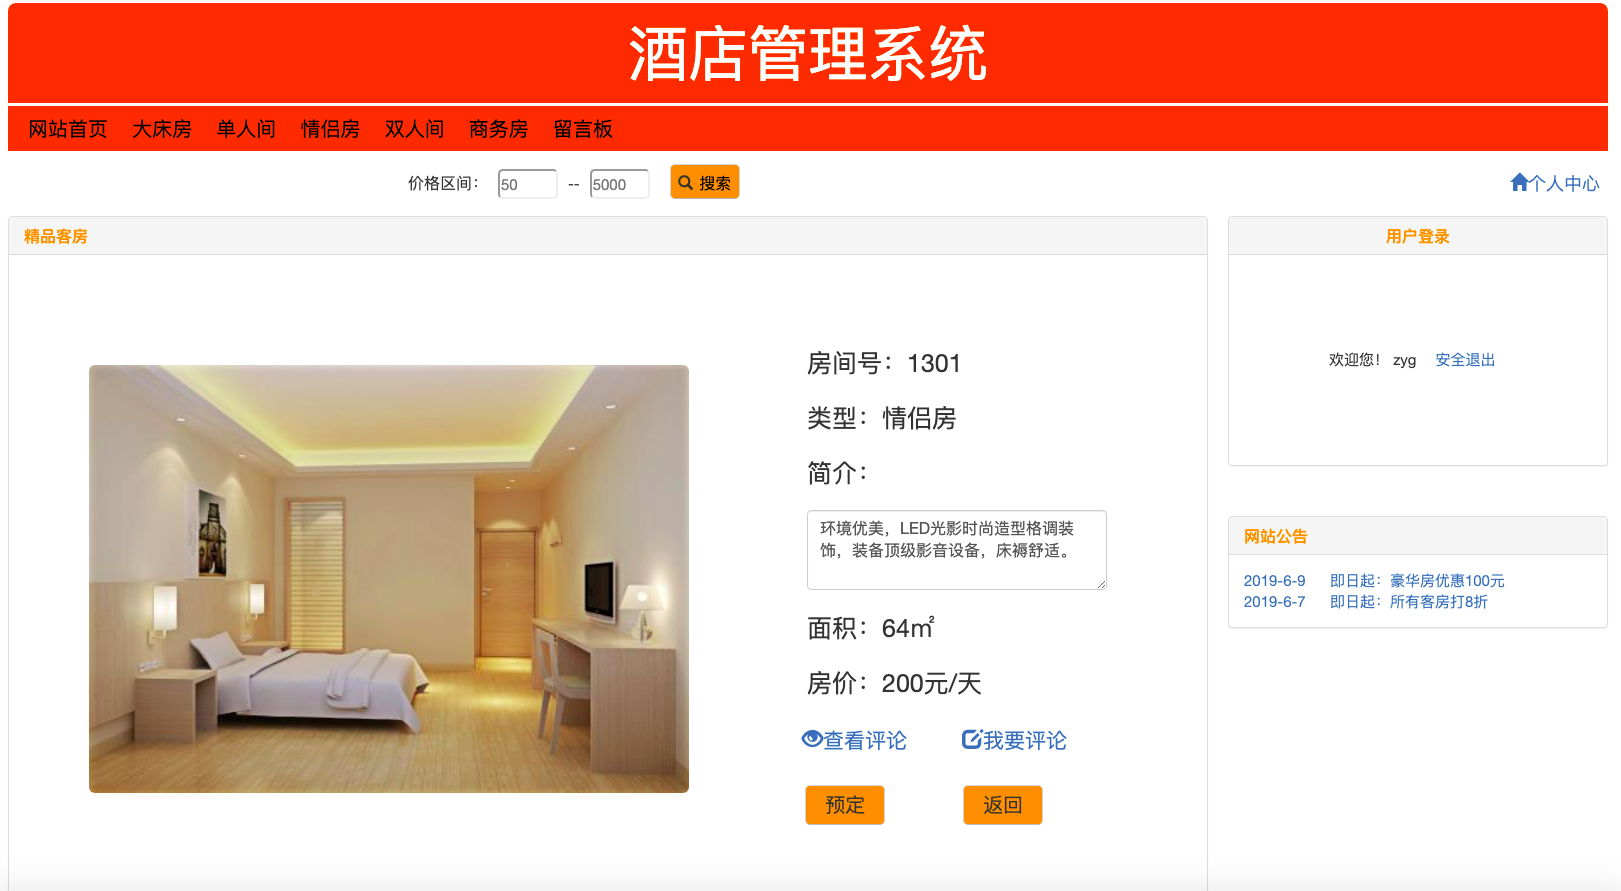
Task: Navigate to 双人间 rooms
Action: click(x=414, y=129)
